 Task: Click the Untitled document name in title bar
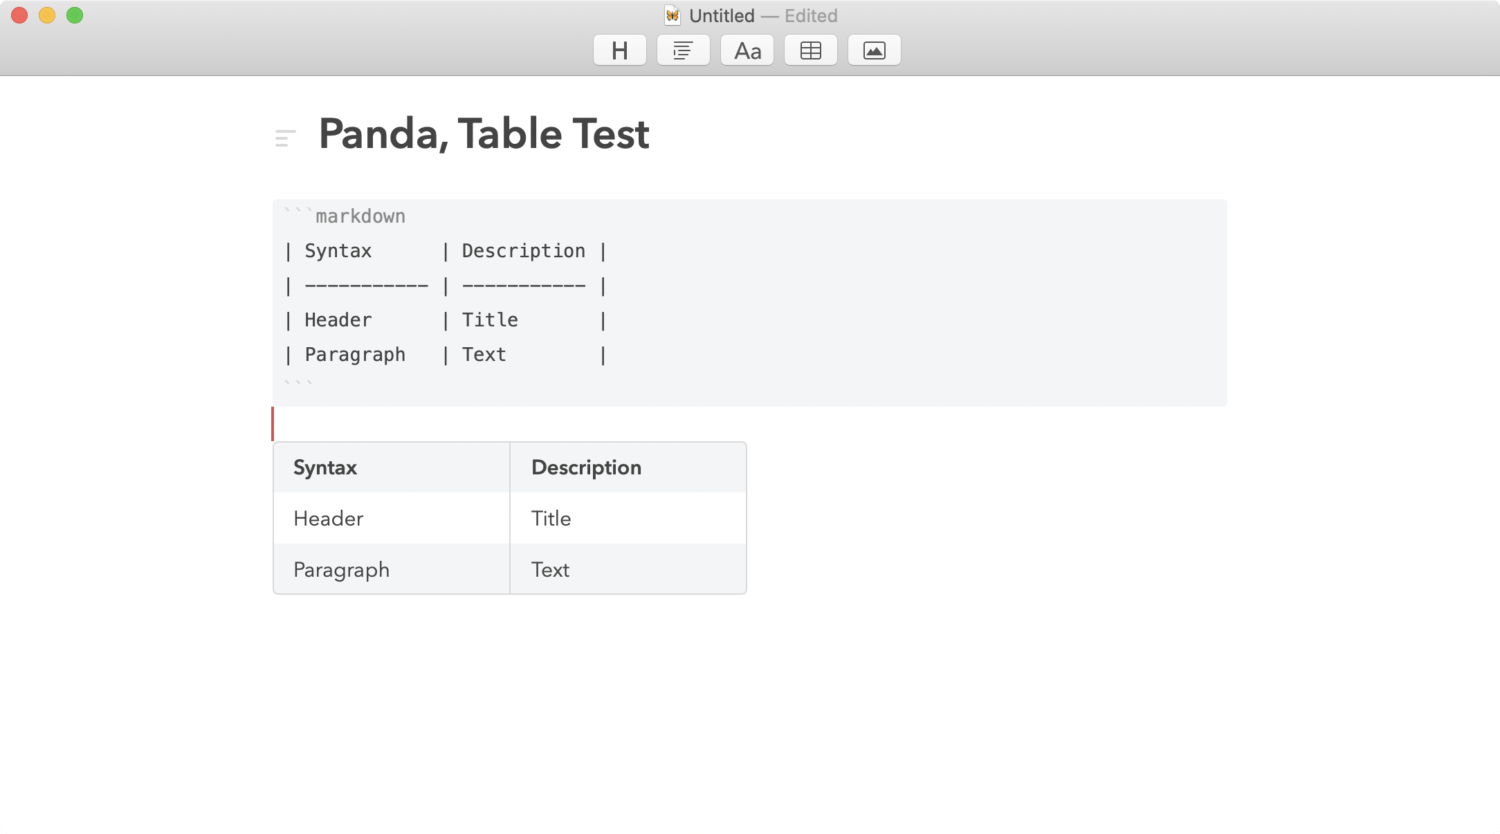[722, 16]
